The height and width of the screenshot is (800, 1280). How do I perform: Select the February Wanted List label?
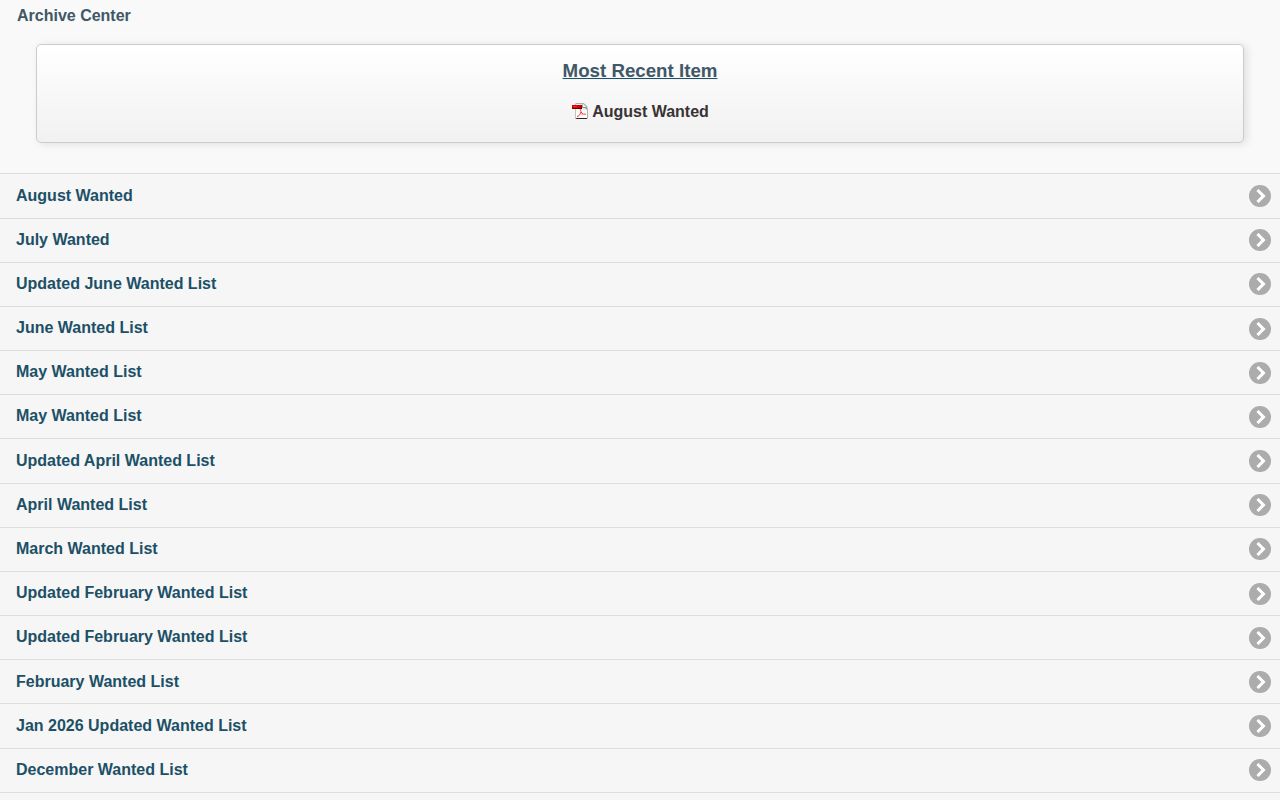98,681
